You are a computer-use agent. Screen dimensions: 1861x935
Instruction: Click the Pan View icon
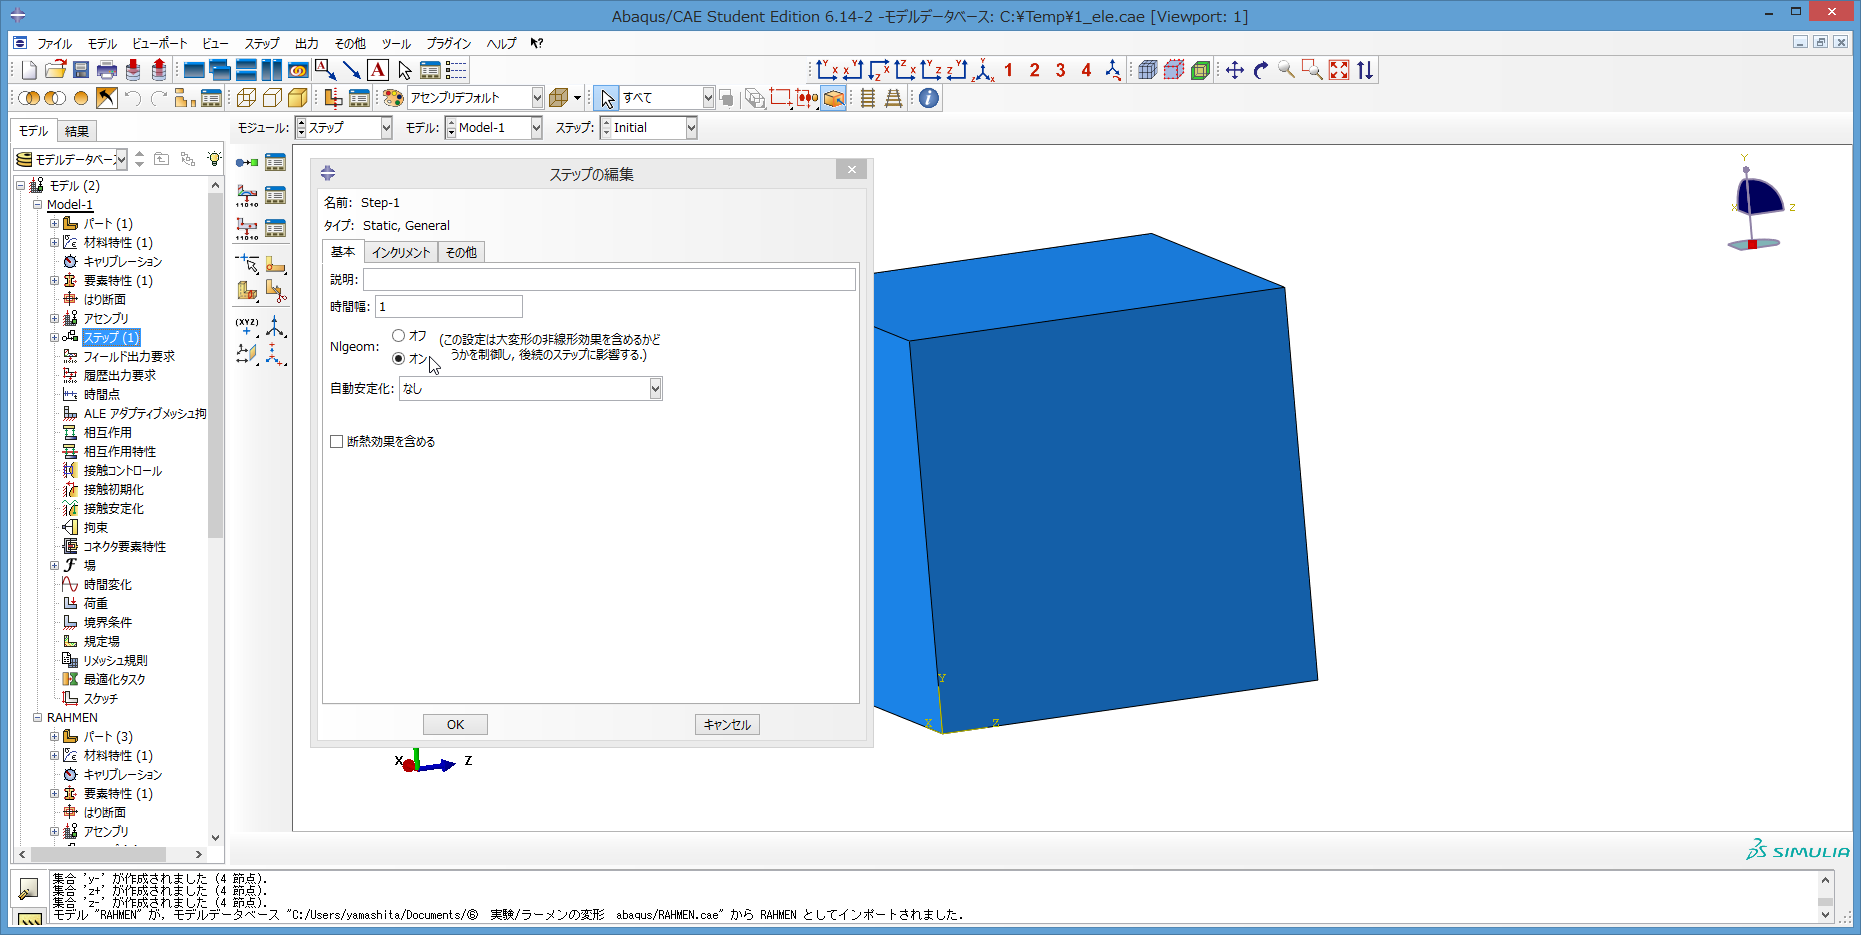point(1235,70)
